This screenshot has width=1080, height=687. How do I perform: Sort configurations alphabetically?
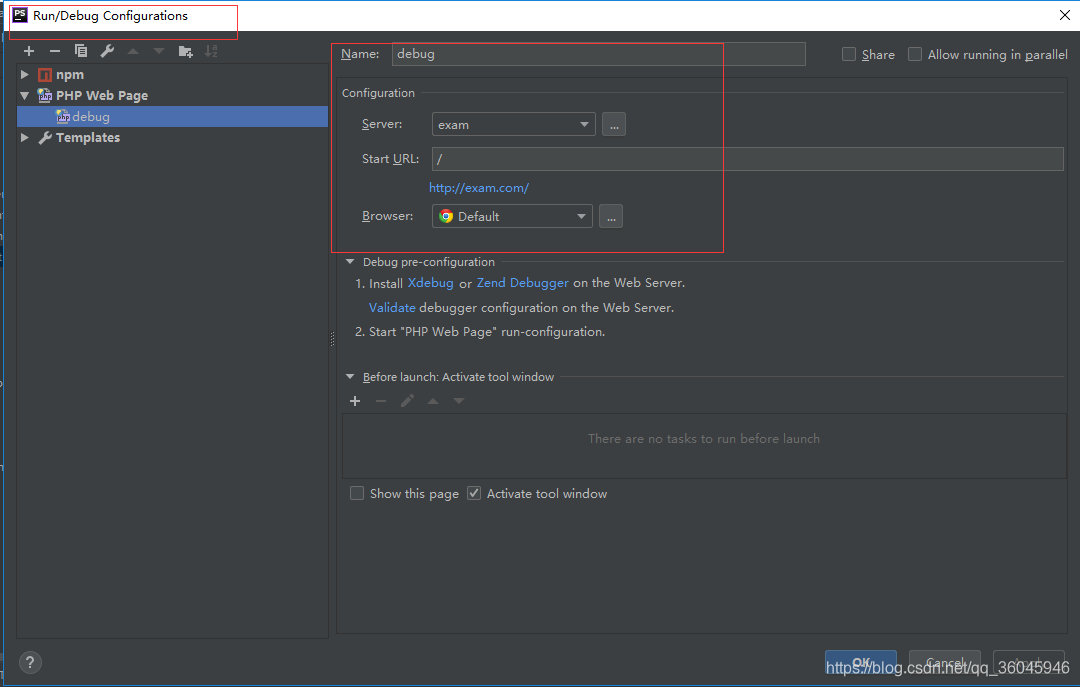click(211, 50)
